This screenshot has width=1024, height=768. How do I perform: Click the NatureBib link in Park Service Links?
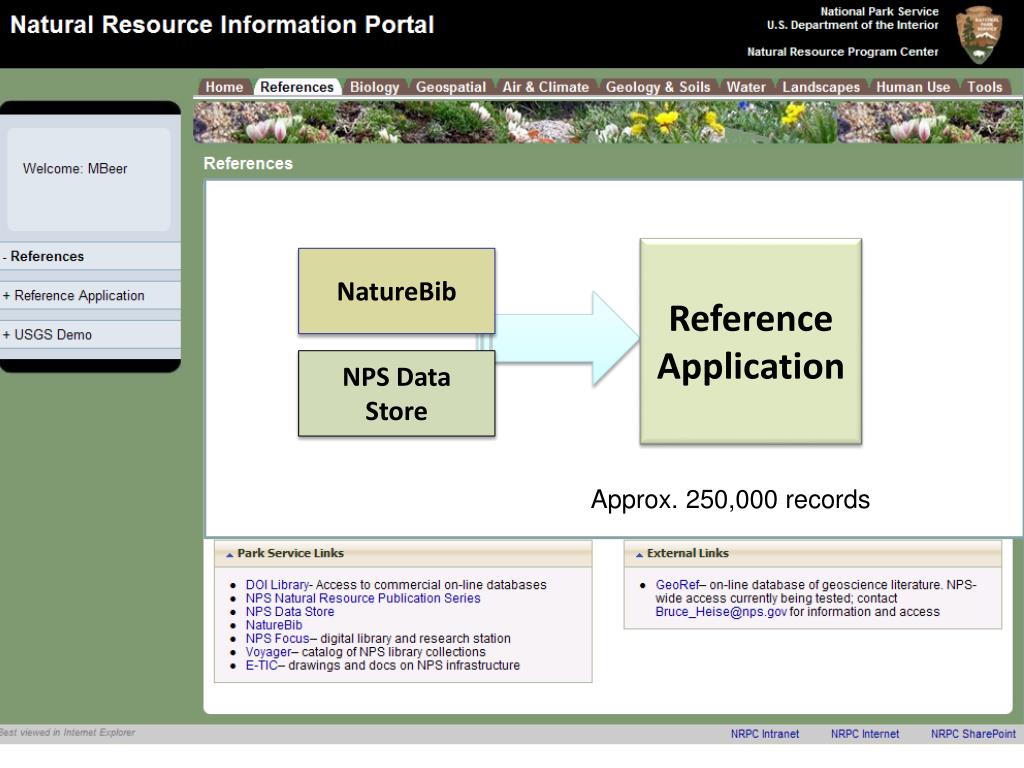274,625
